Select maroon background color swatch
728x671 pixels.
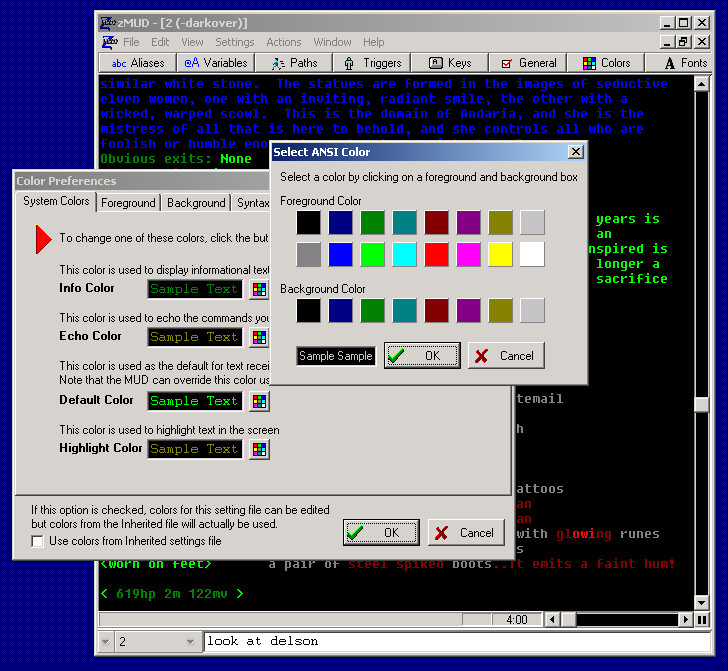(x=436, y=310)
